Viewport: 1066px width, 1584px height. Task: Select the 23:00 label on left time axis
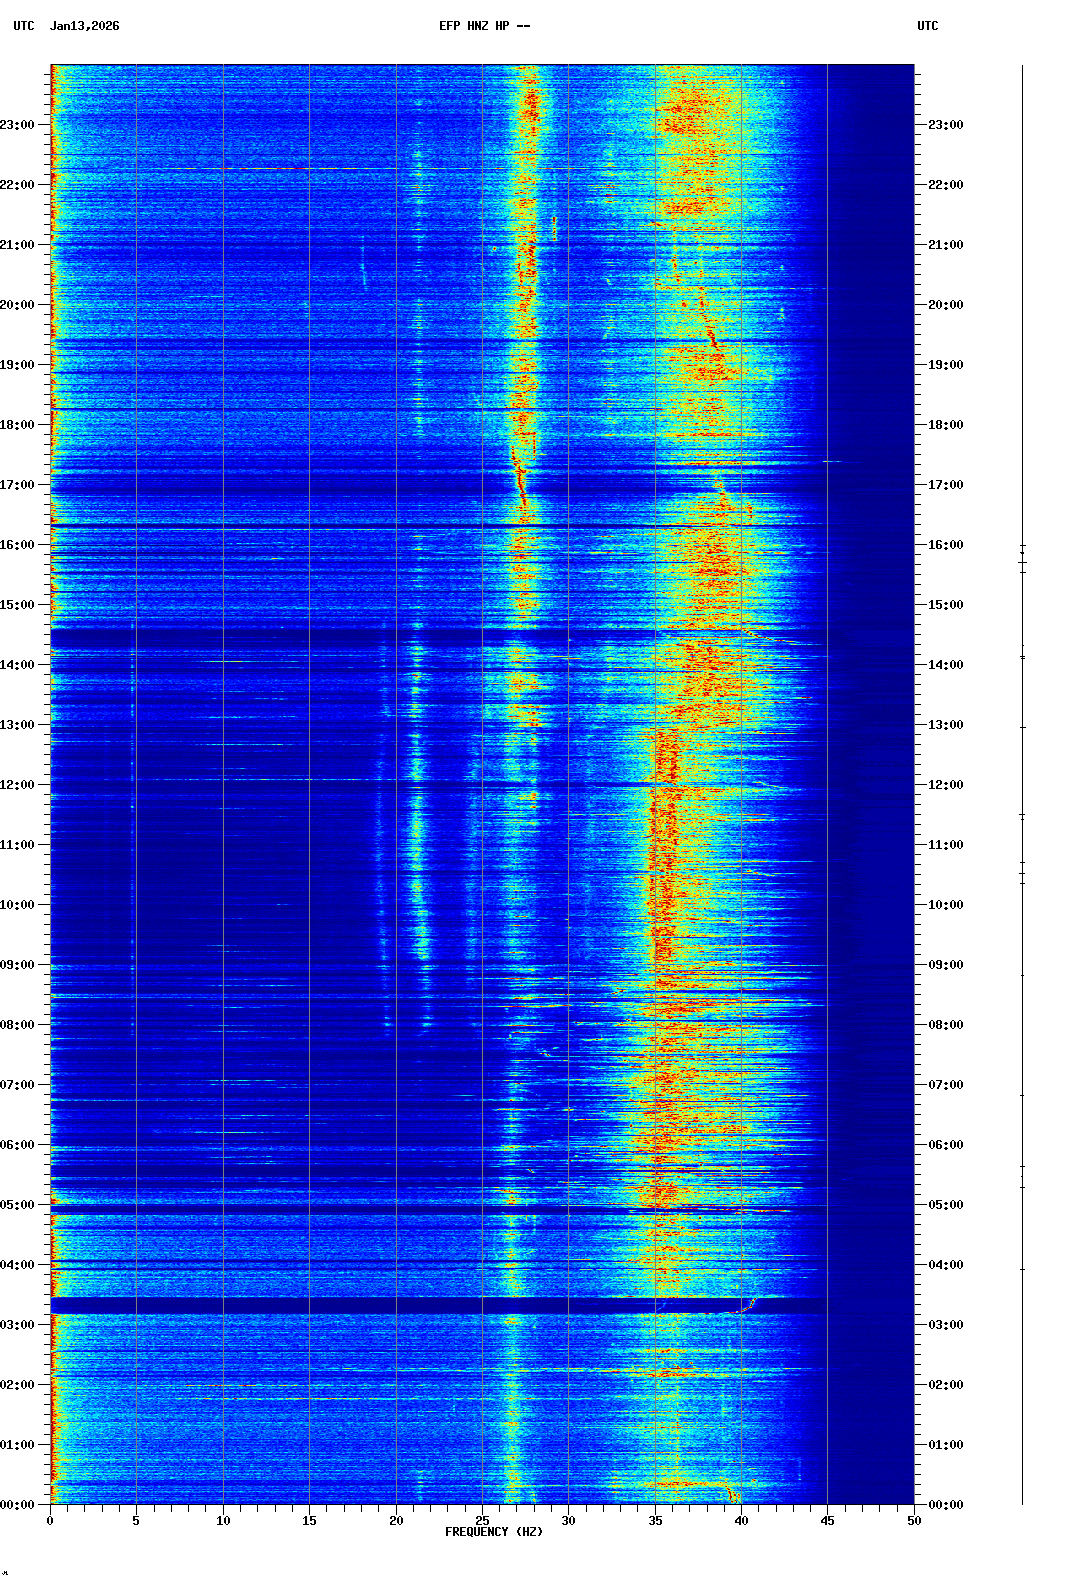[x=19, y=125]
